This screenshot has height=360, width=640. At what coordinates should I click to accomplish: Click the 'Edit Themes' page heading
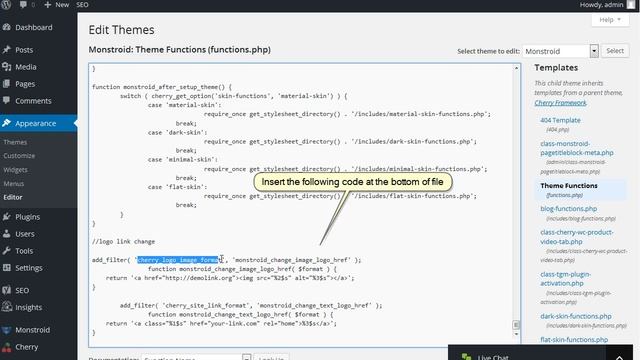pos(121,30)
